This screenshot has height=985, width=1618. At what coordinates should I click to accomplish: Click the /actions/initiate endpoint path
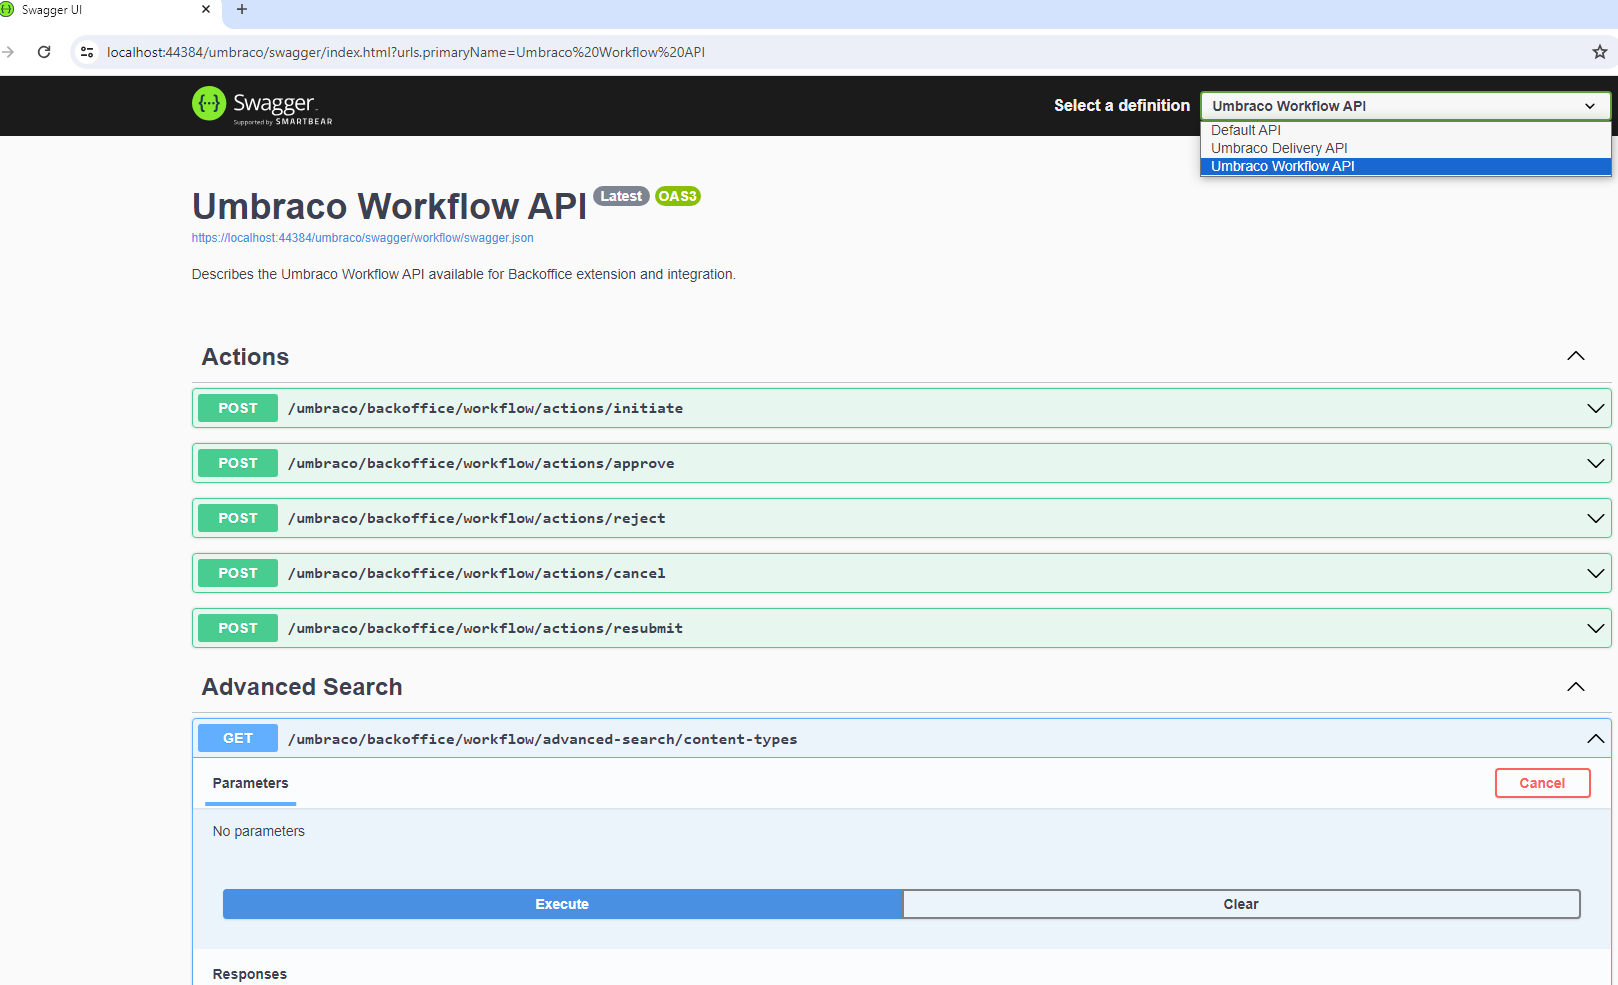[x=486, y=408]
